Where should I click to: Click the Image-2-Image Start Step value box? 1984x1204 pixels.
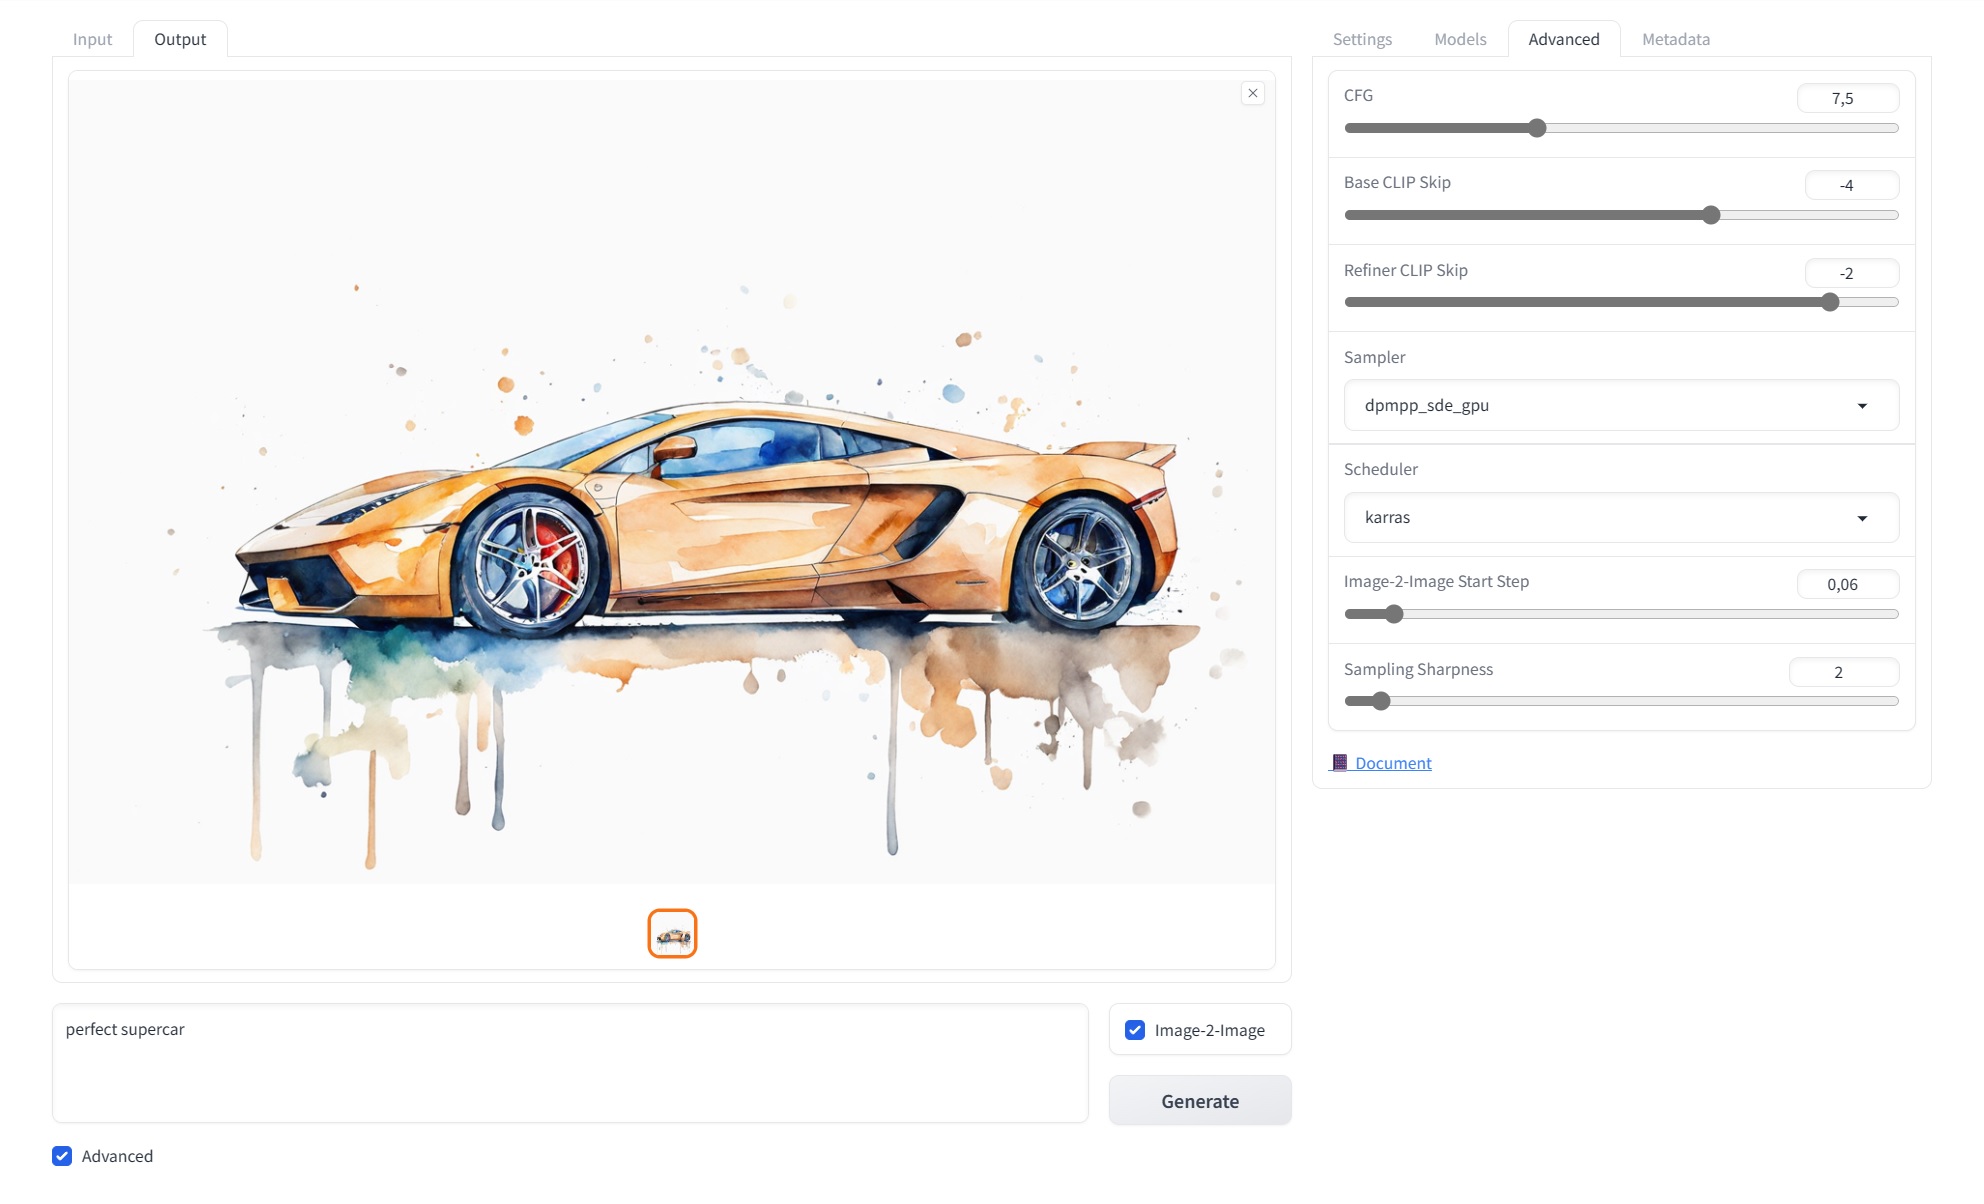[1847, 584]
